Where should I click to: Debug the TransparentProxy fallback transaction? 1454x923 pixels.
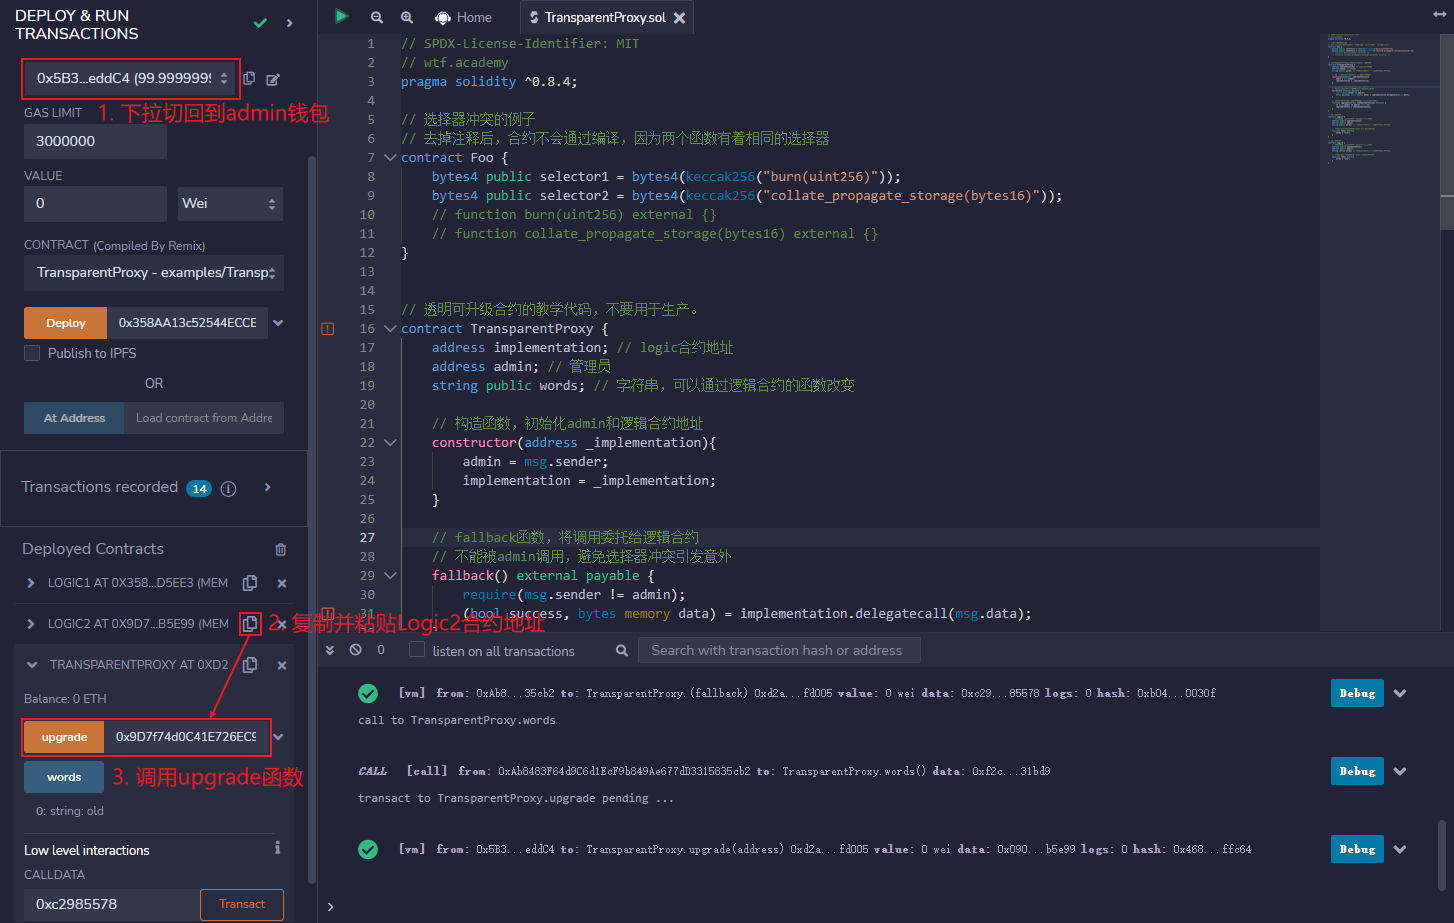point(1357,693)
